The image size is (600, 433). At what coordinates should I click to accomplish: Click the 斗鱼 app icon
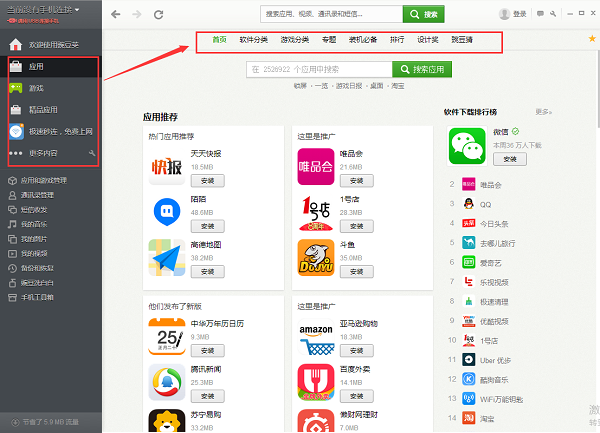[315, 257]
